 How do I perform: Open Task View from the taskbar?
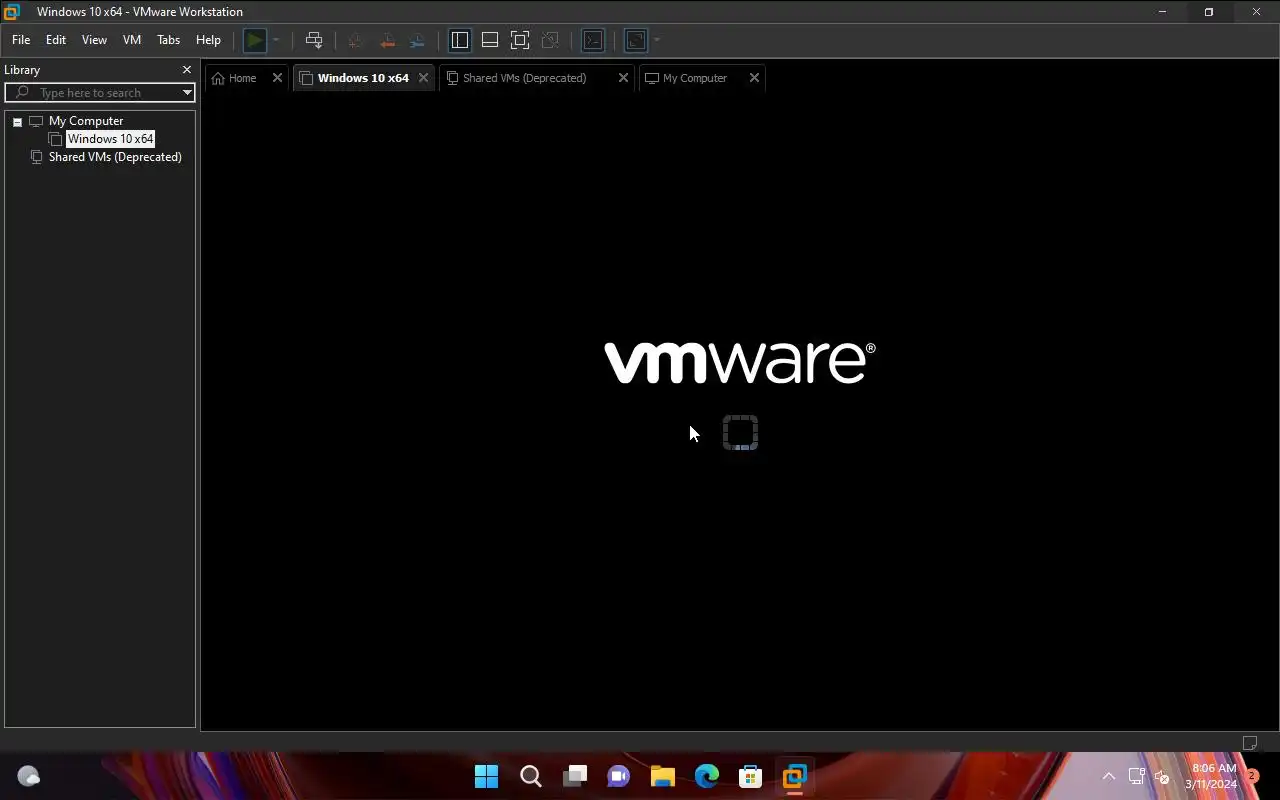click(575, 777)
